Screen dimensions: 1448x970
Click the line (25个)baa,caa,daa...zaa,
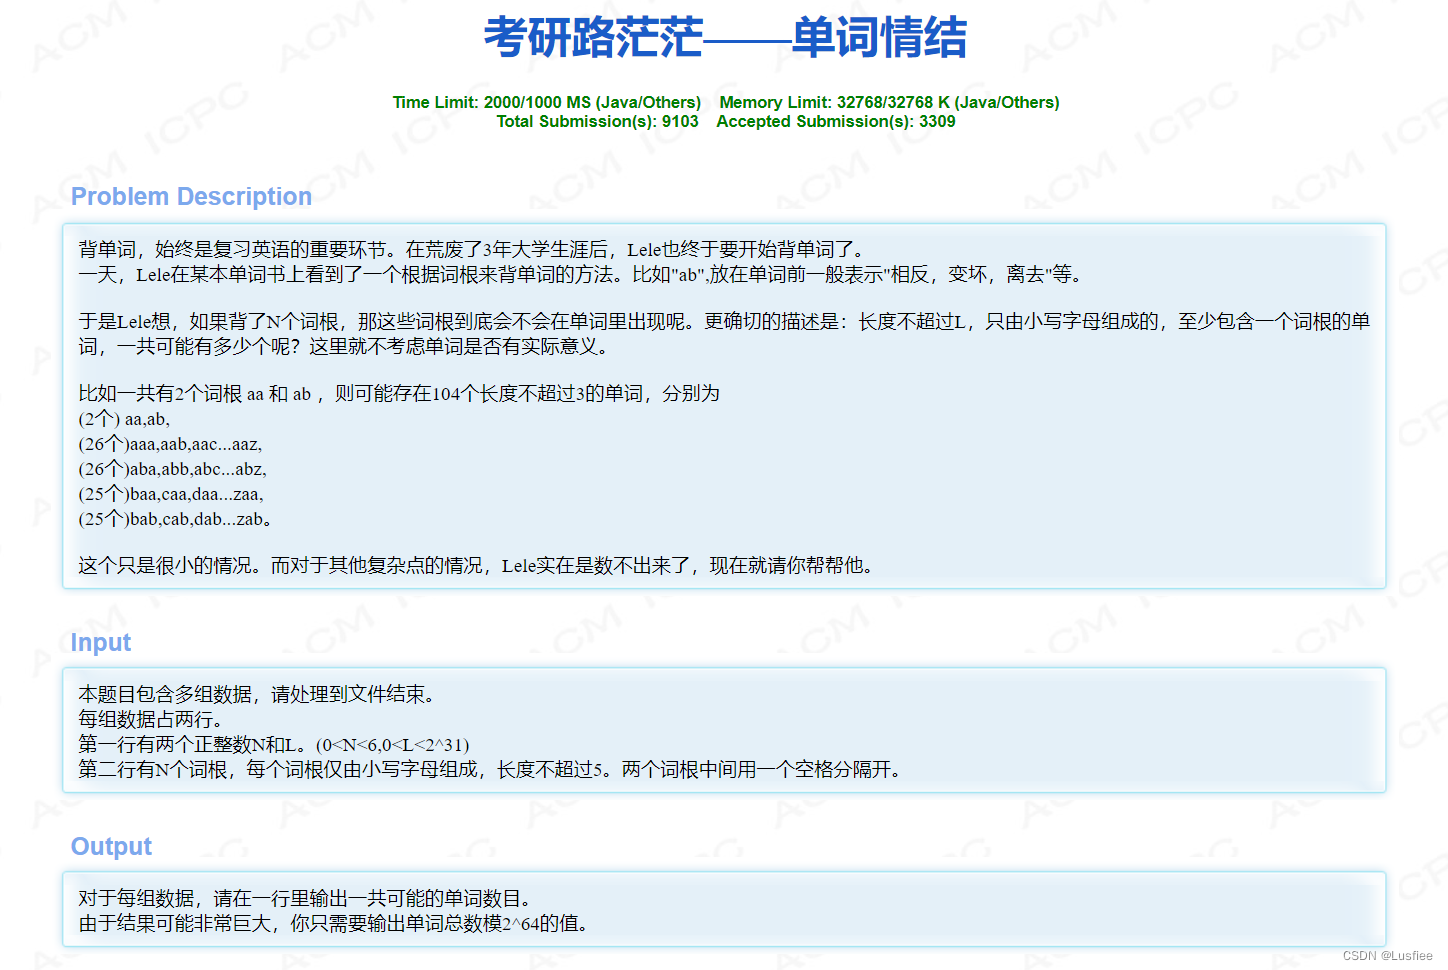171,494
